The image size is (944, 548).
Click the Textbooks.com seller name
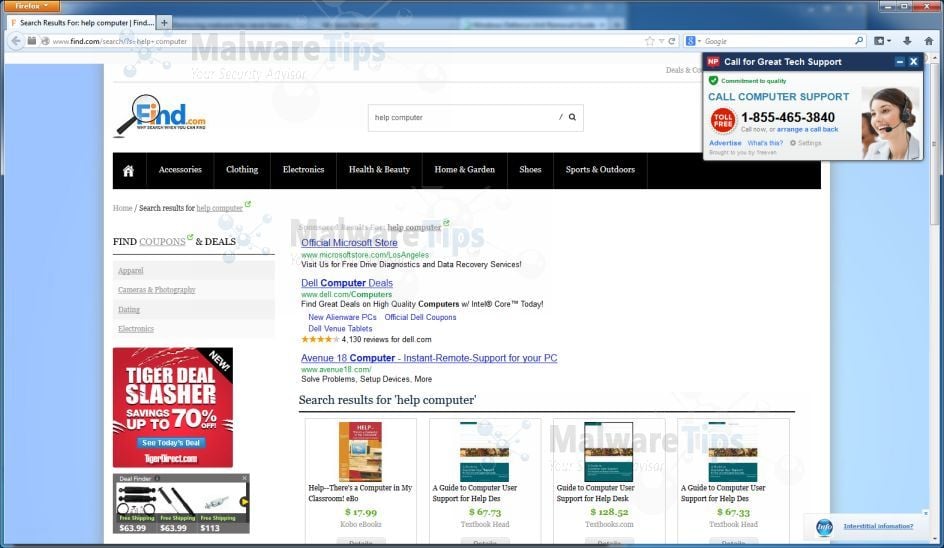tap(609, 525)
